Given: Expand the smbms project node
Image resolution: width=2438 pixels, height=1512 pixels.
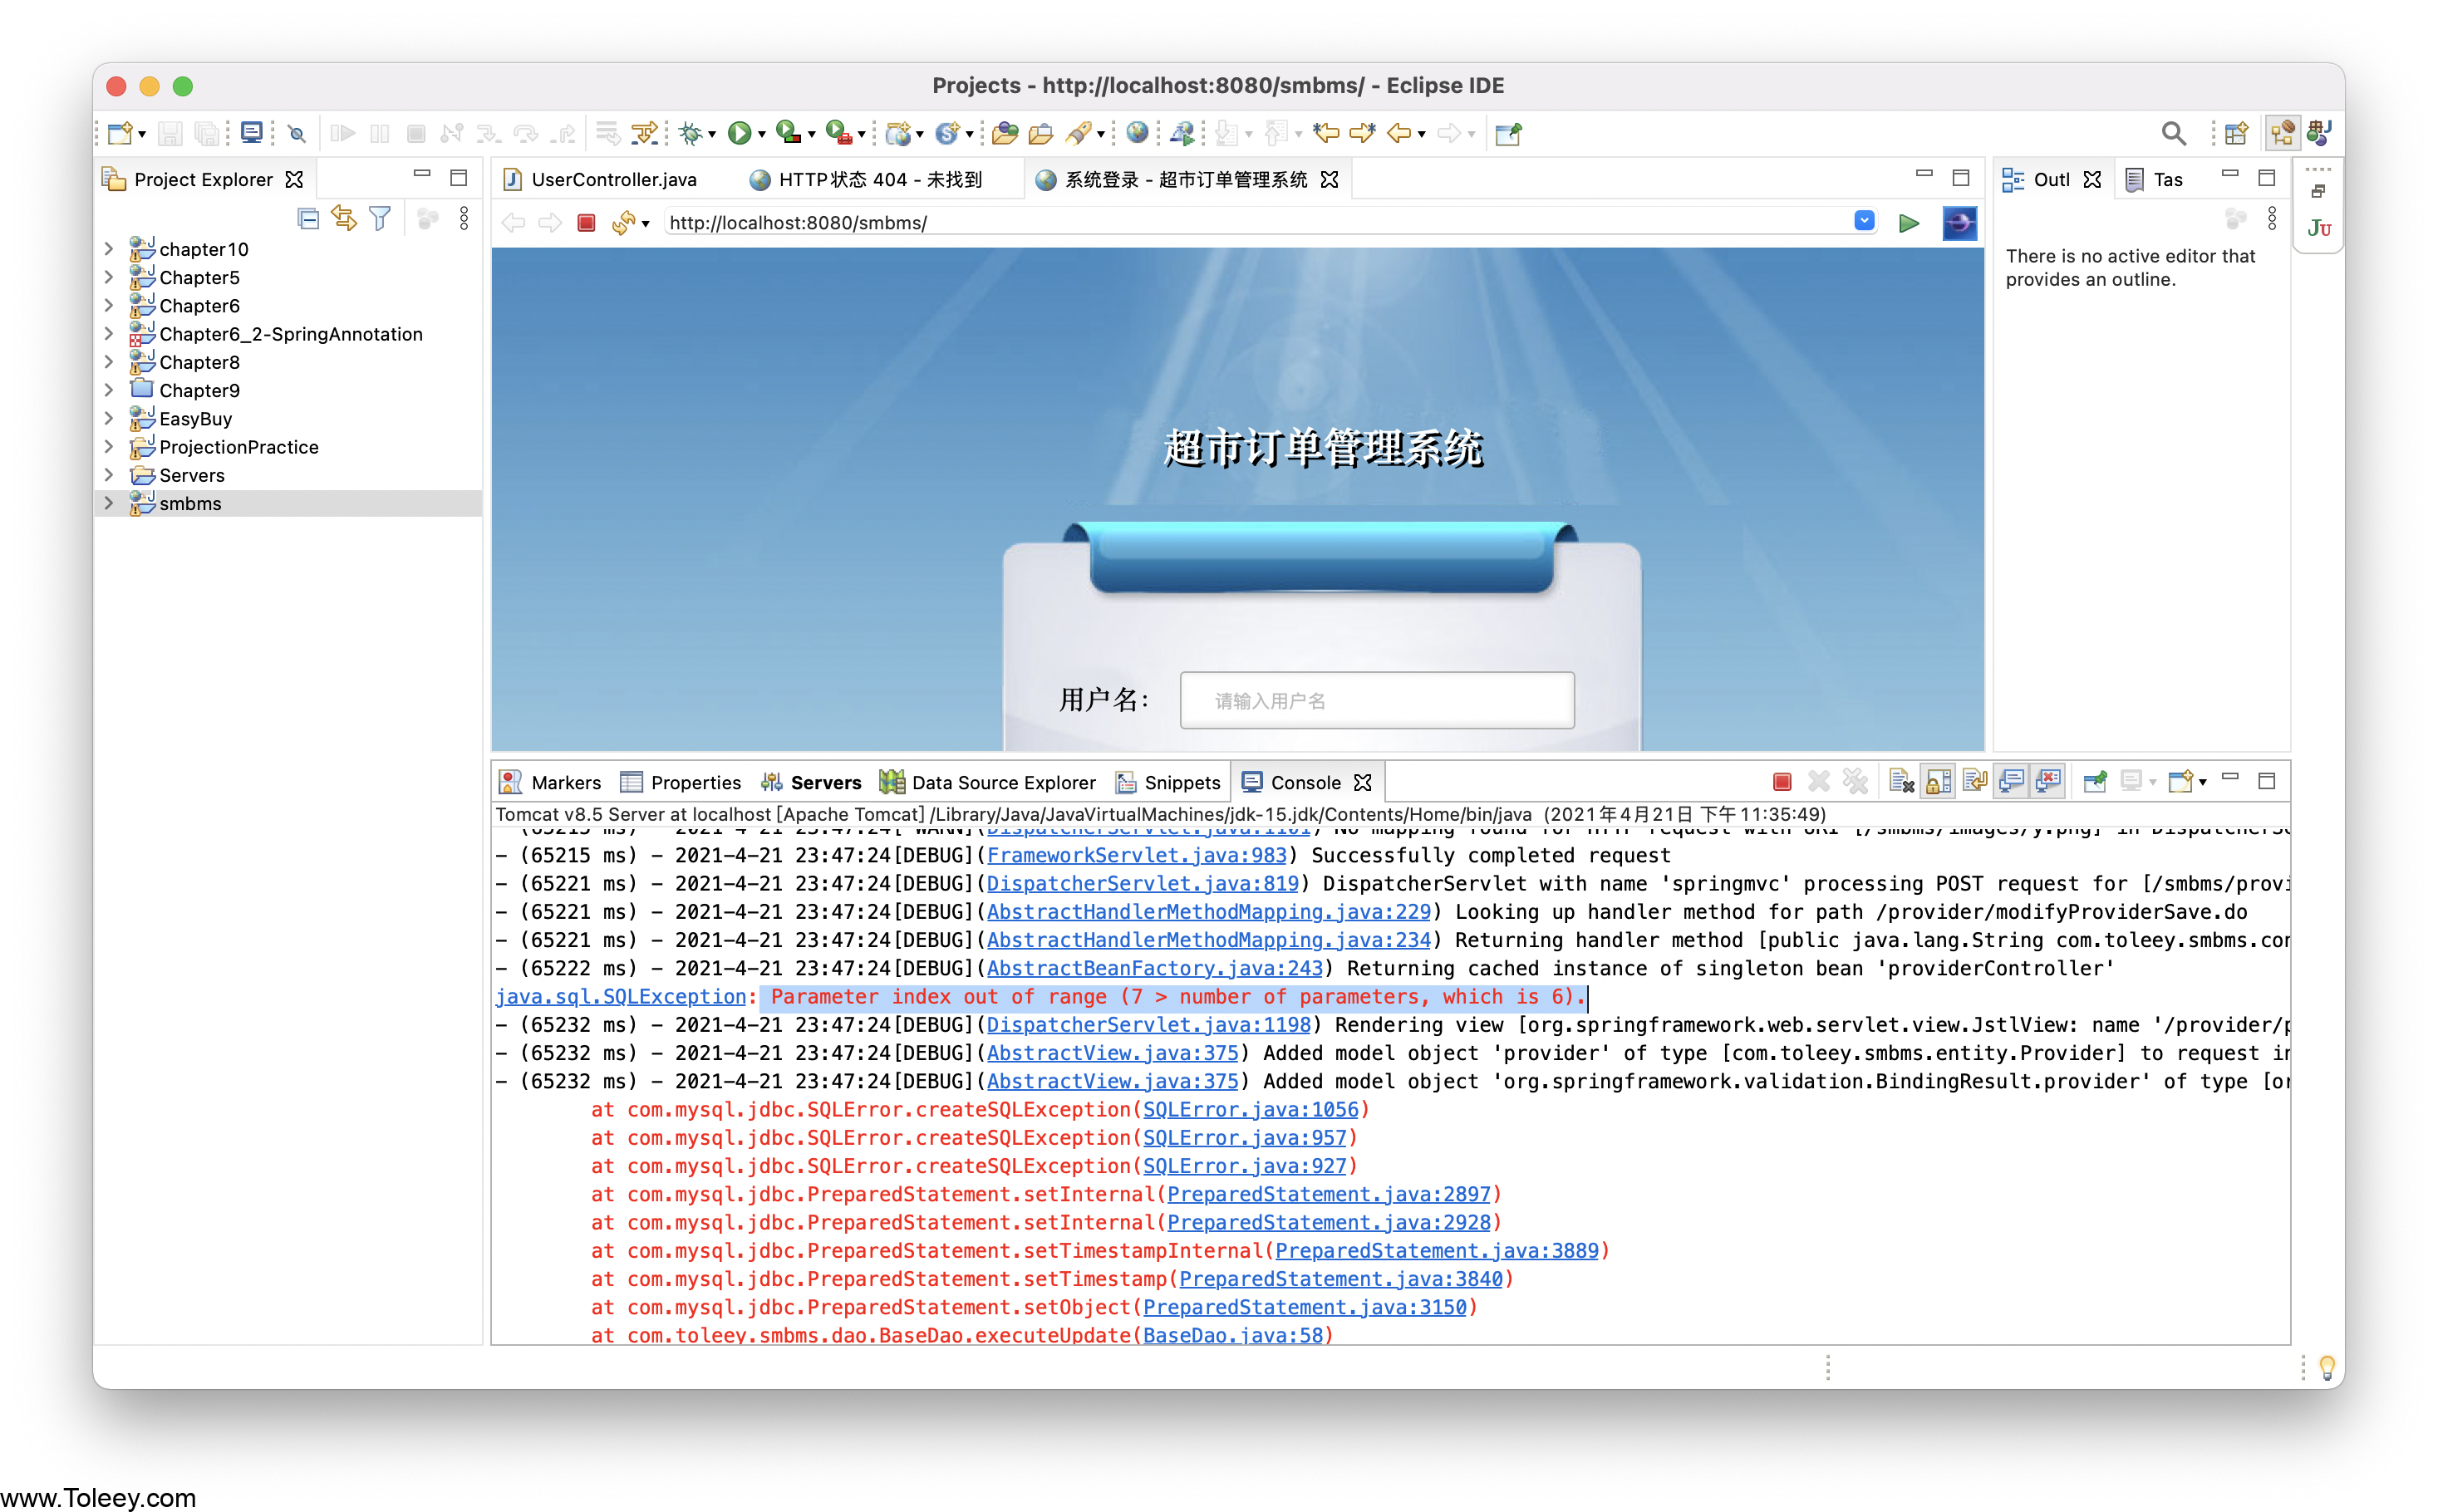Looking at the screenshot, I should (109, 503).
